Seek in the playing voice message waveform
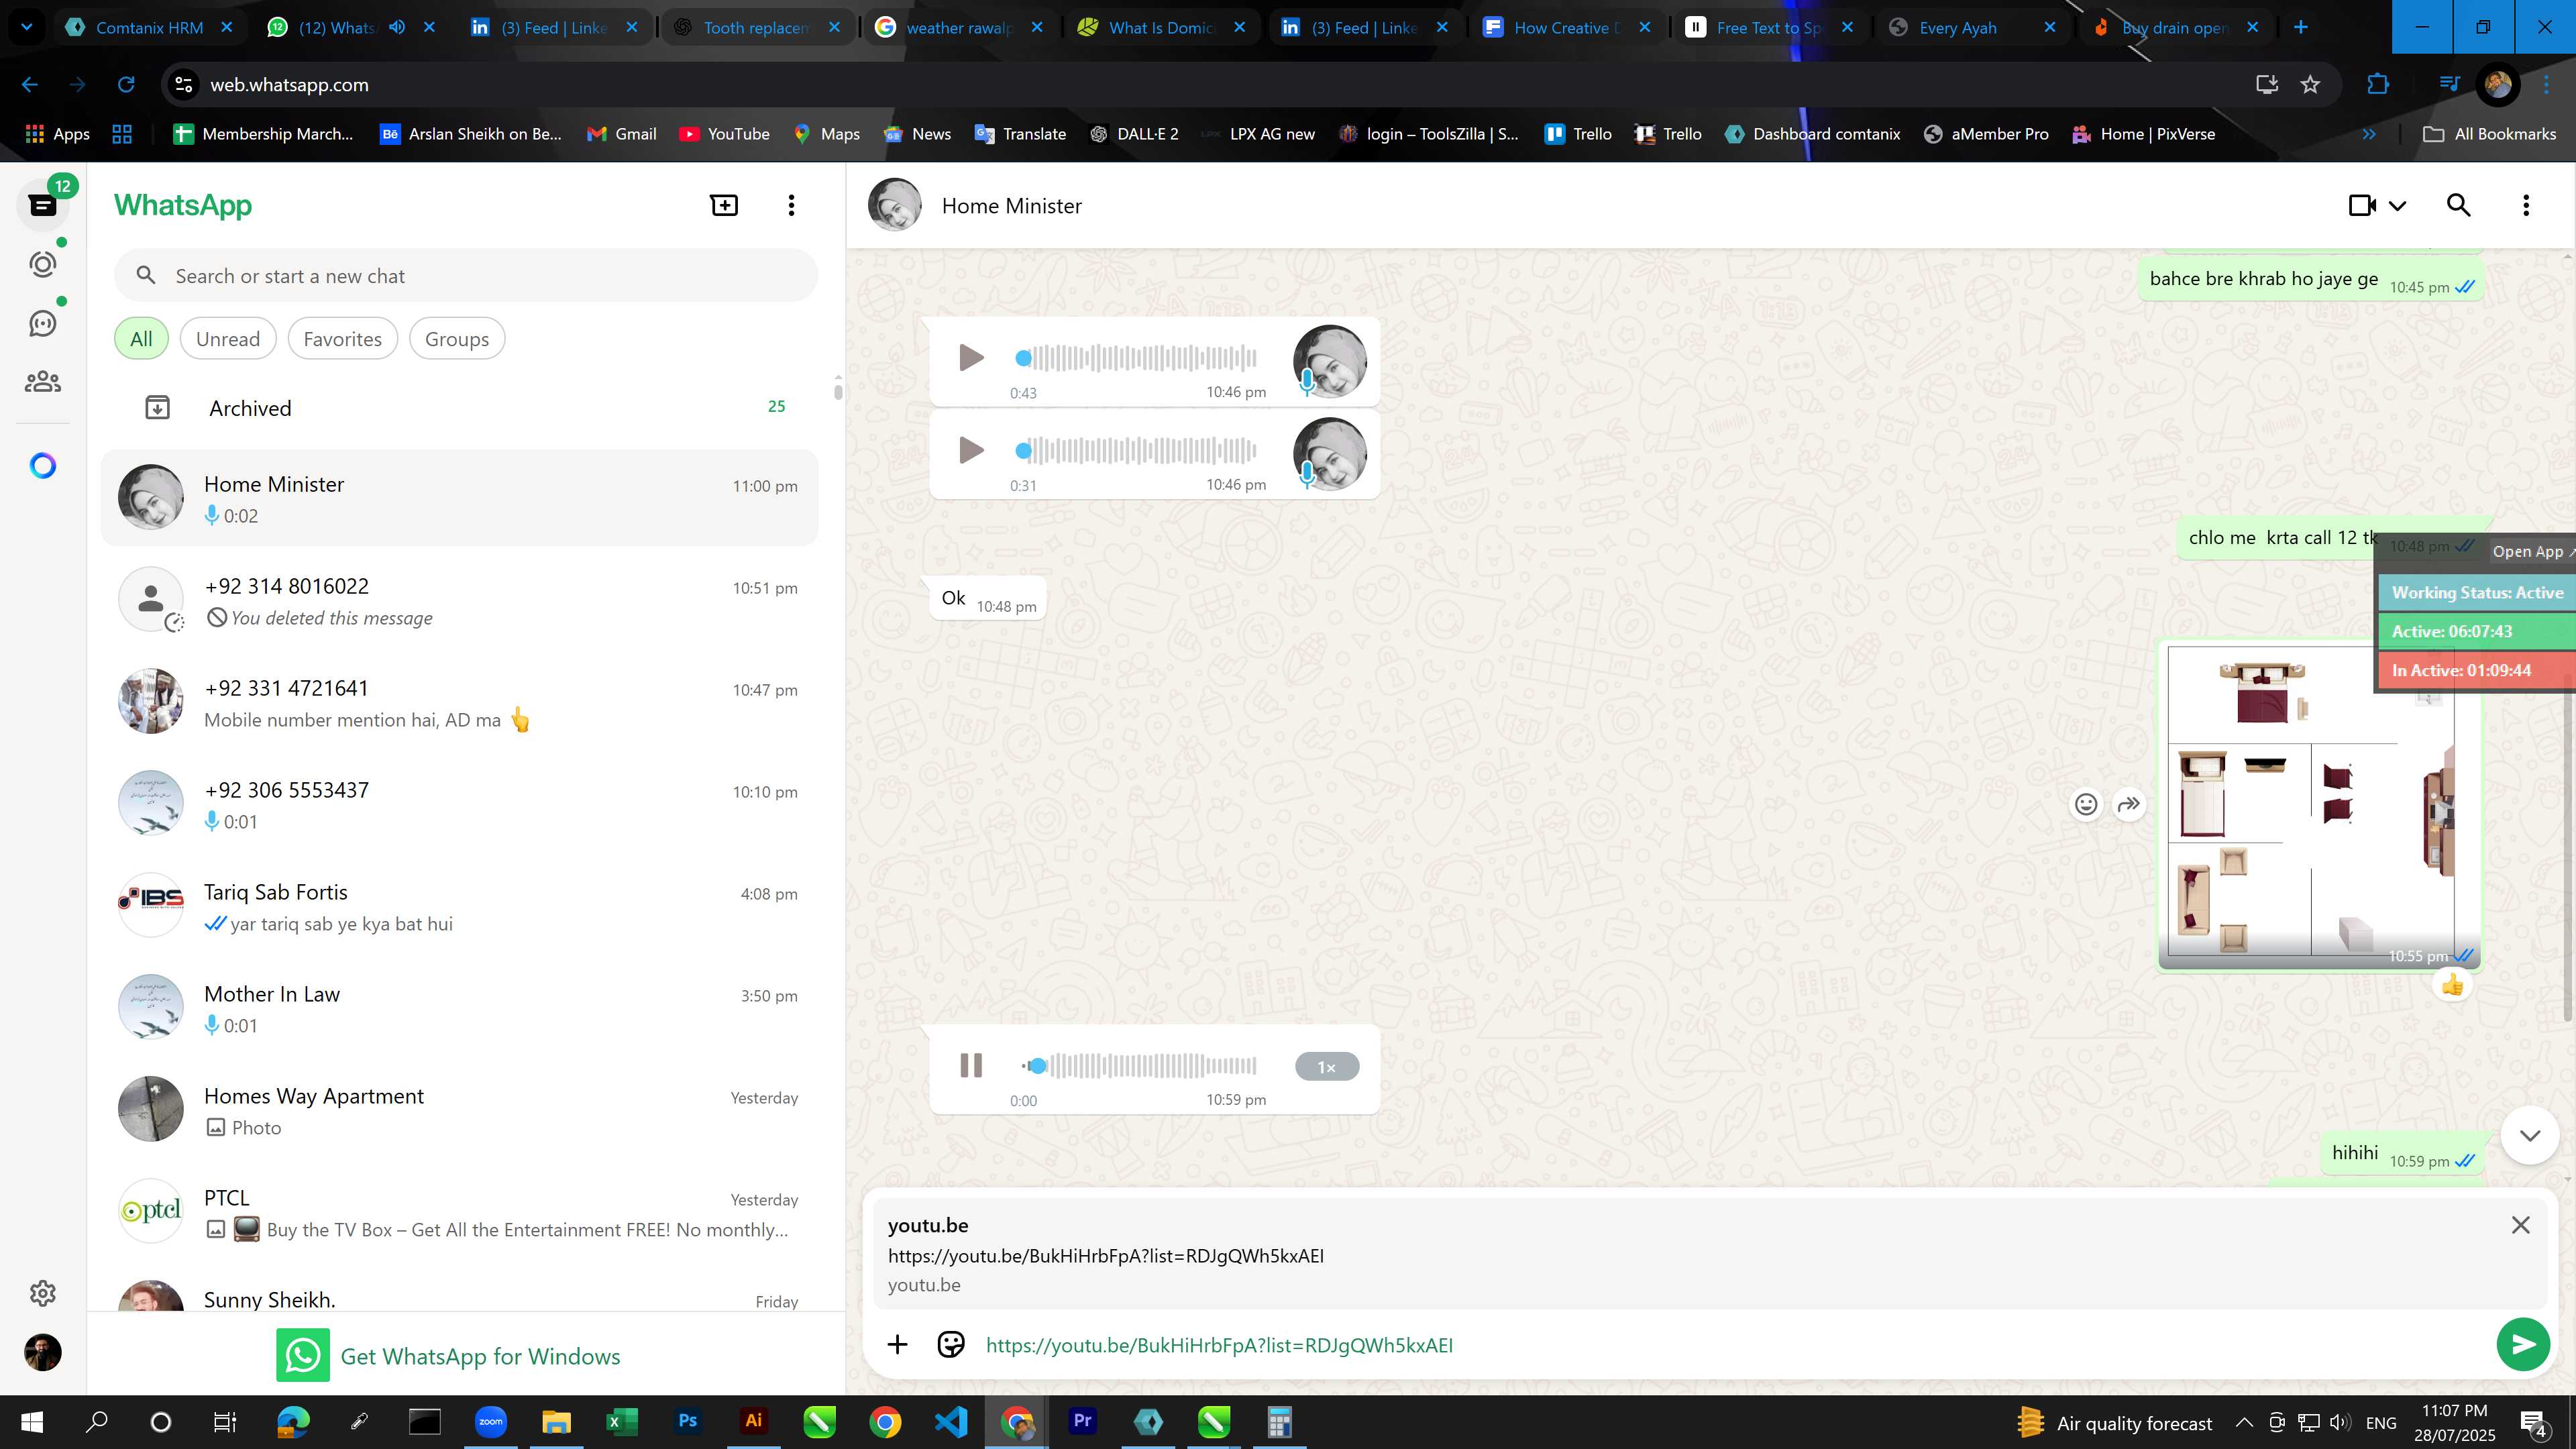Screen dimensions: 2576x1449 (1139, 1066)
